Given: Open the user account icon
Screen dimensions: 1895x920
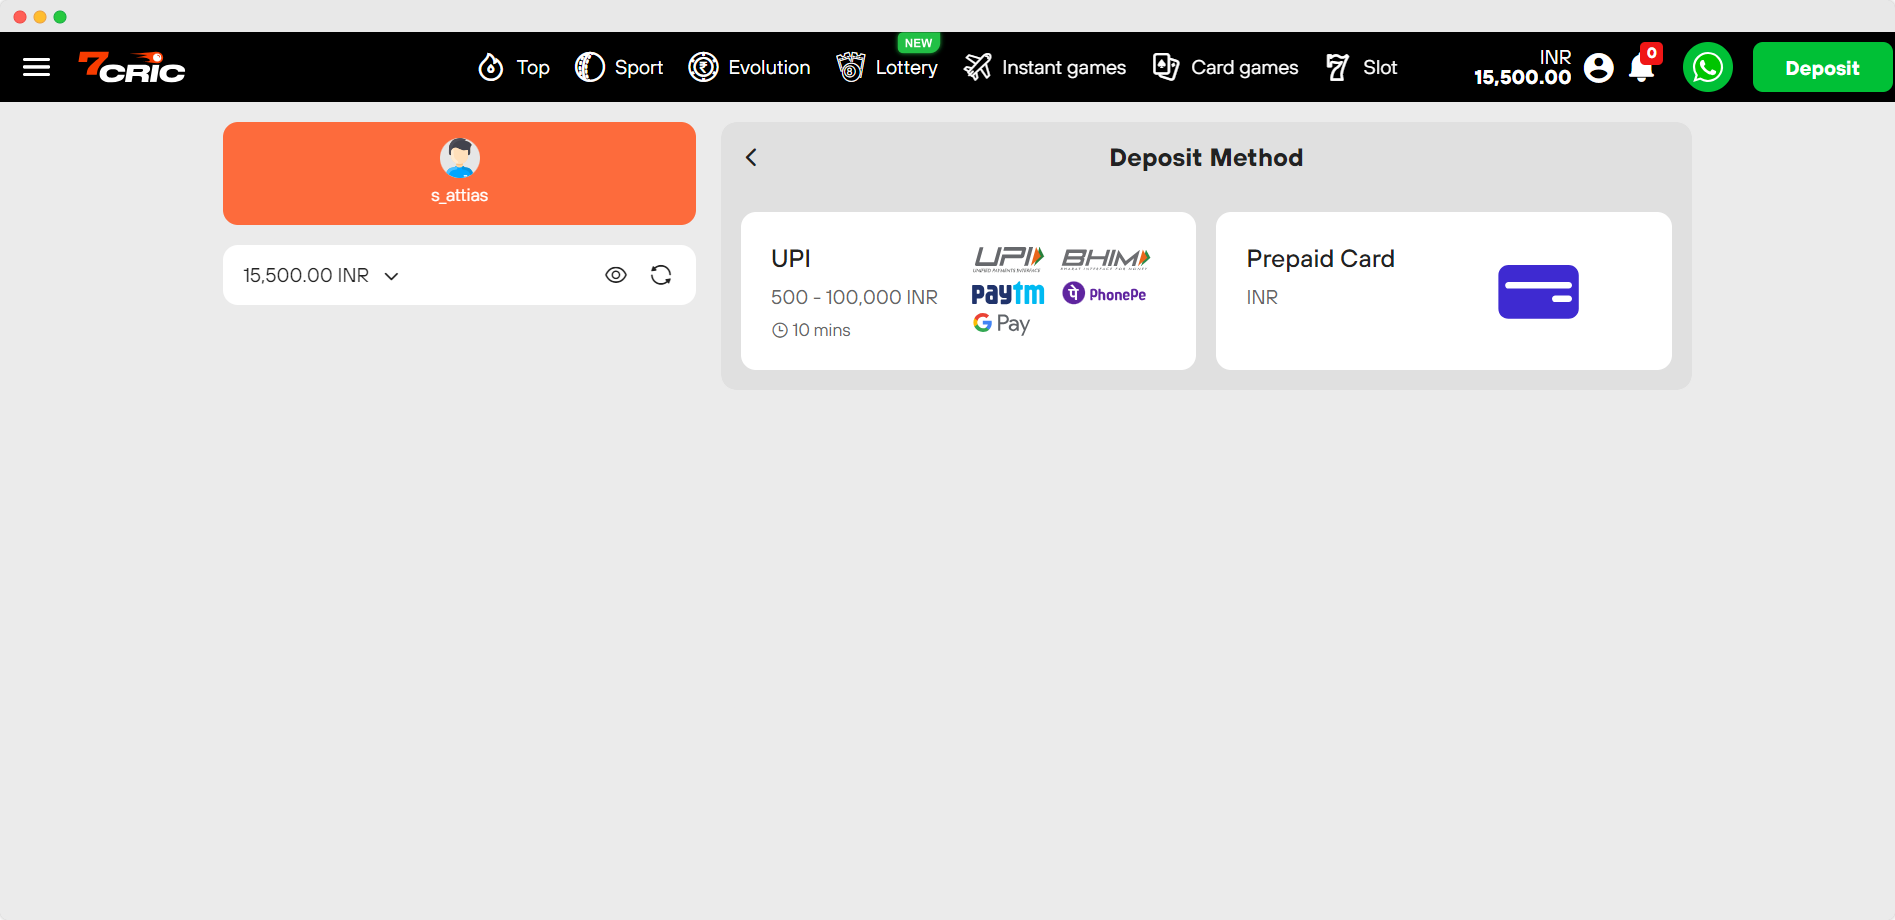Looking at the screenshot, I should 1599,67.
